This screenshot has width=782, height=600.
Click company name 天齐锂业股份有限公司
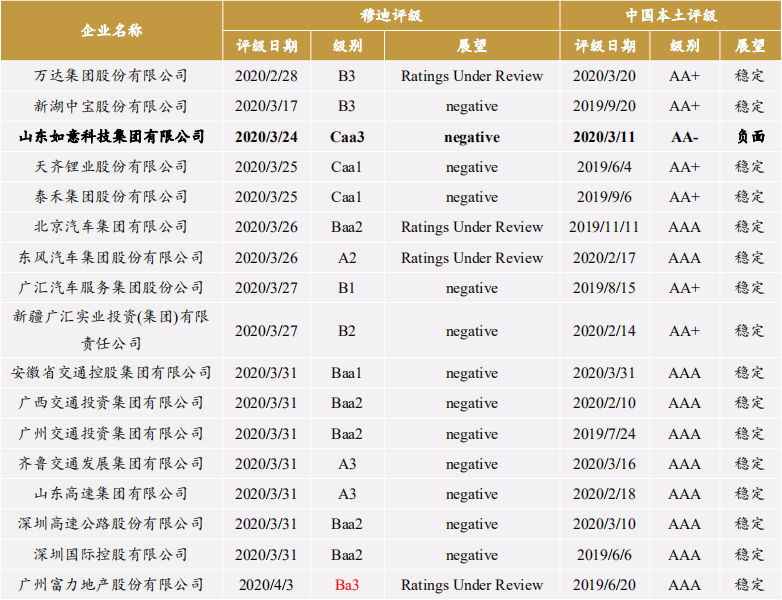pyautogui.click(x=111, y=167)
